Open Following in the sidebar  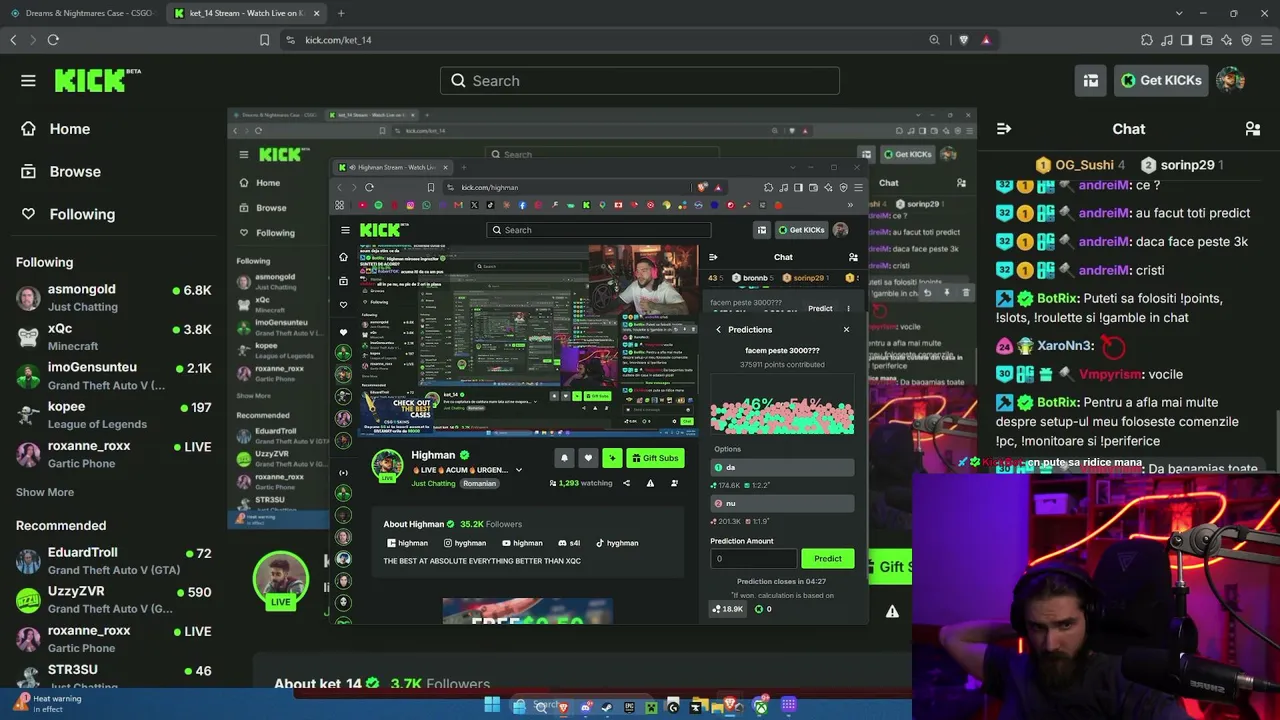click(68, 214)
